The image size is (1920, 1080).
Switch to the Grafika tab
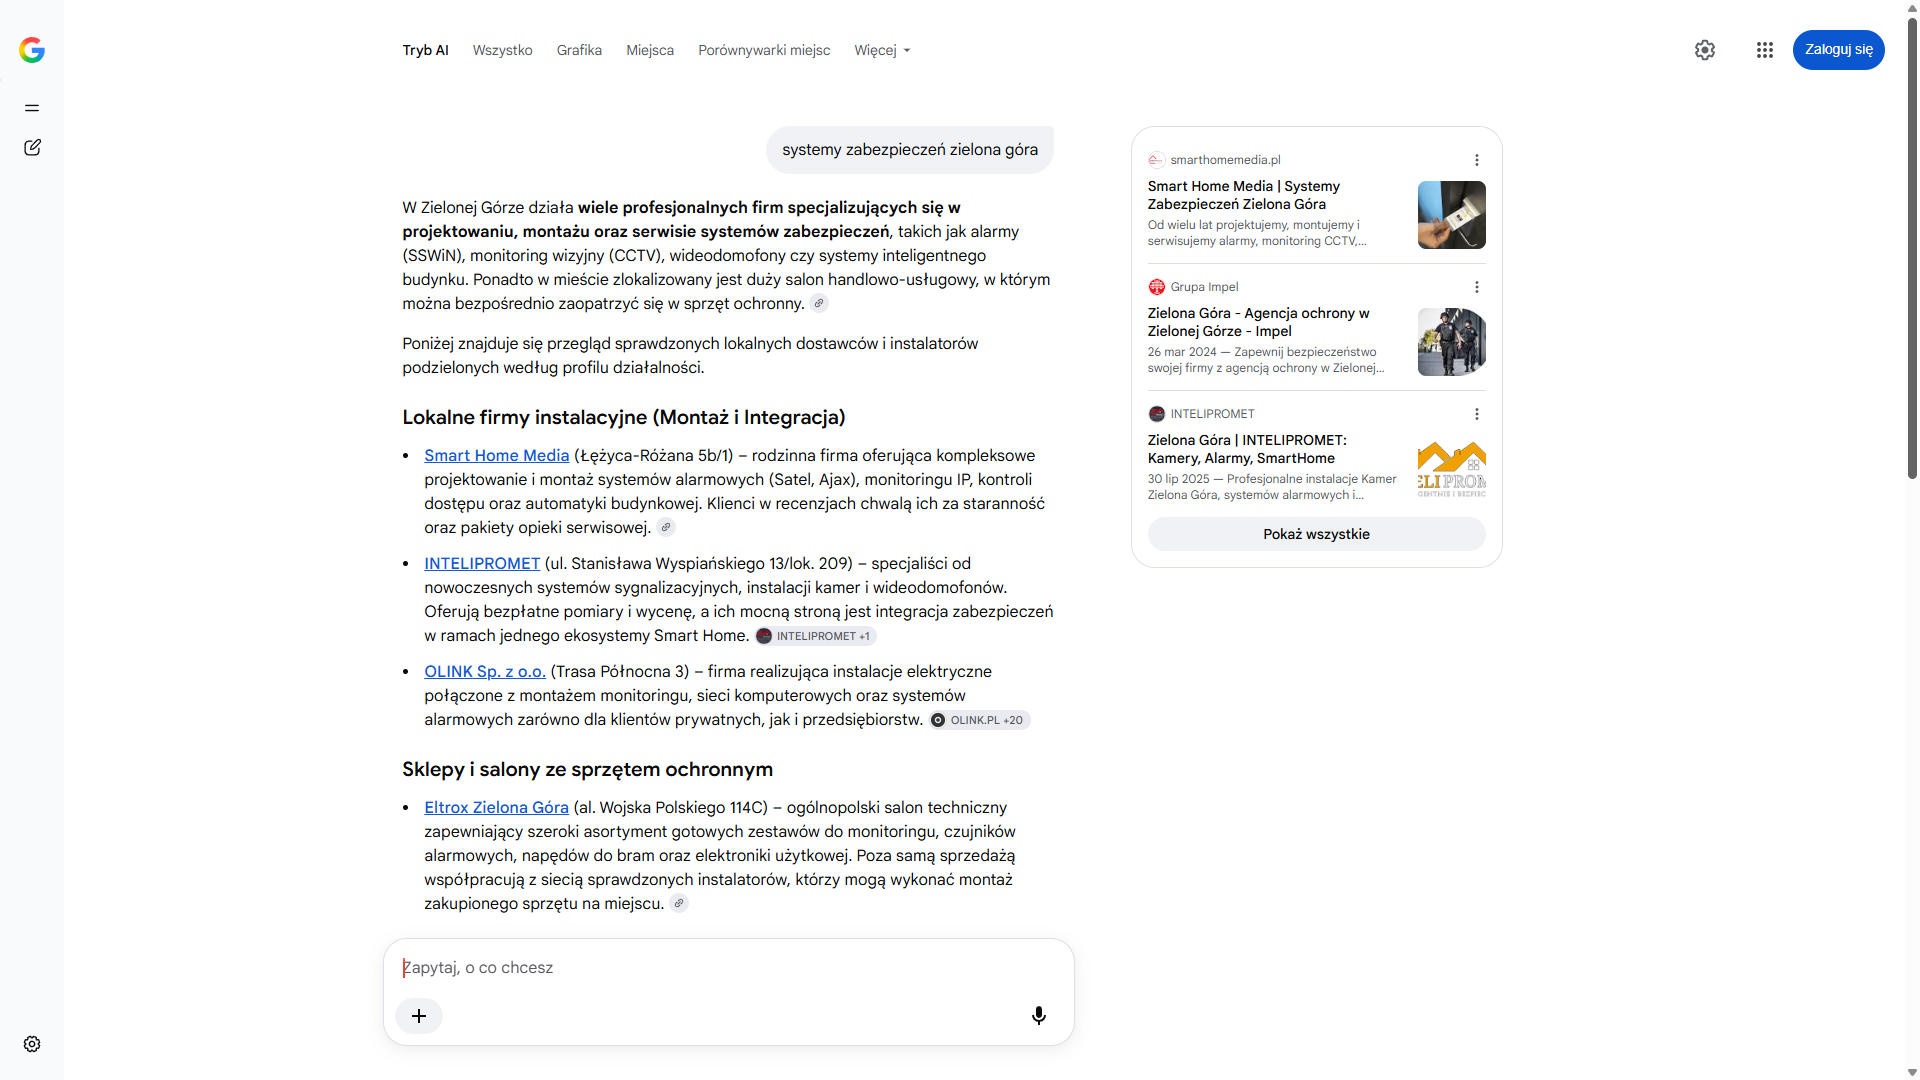pyautogui.click(x=579, y=50)
